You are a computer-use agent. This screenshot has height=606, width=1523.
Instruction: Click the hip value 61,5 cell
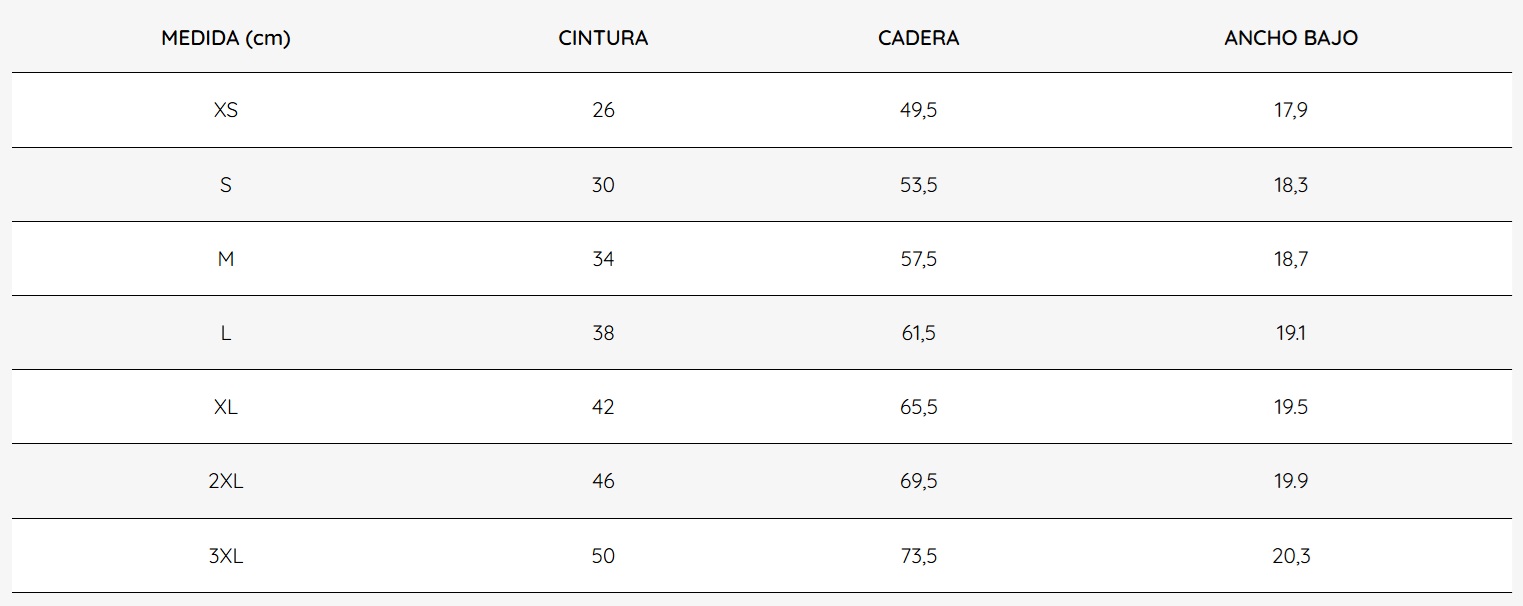(918, 333)
